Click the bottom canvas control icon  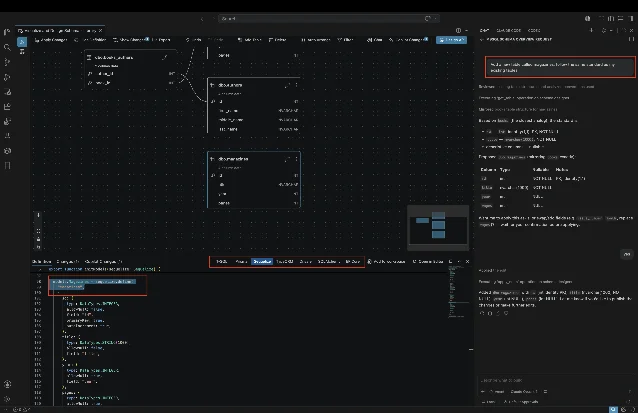point(38,247)
